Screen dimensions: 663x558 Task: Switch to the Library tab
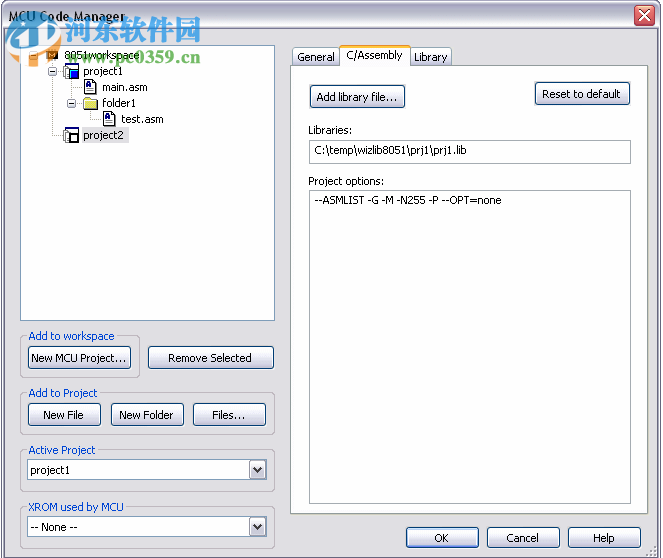click(430, 57)
